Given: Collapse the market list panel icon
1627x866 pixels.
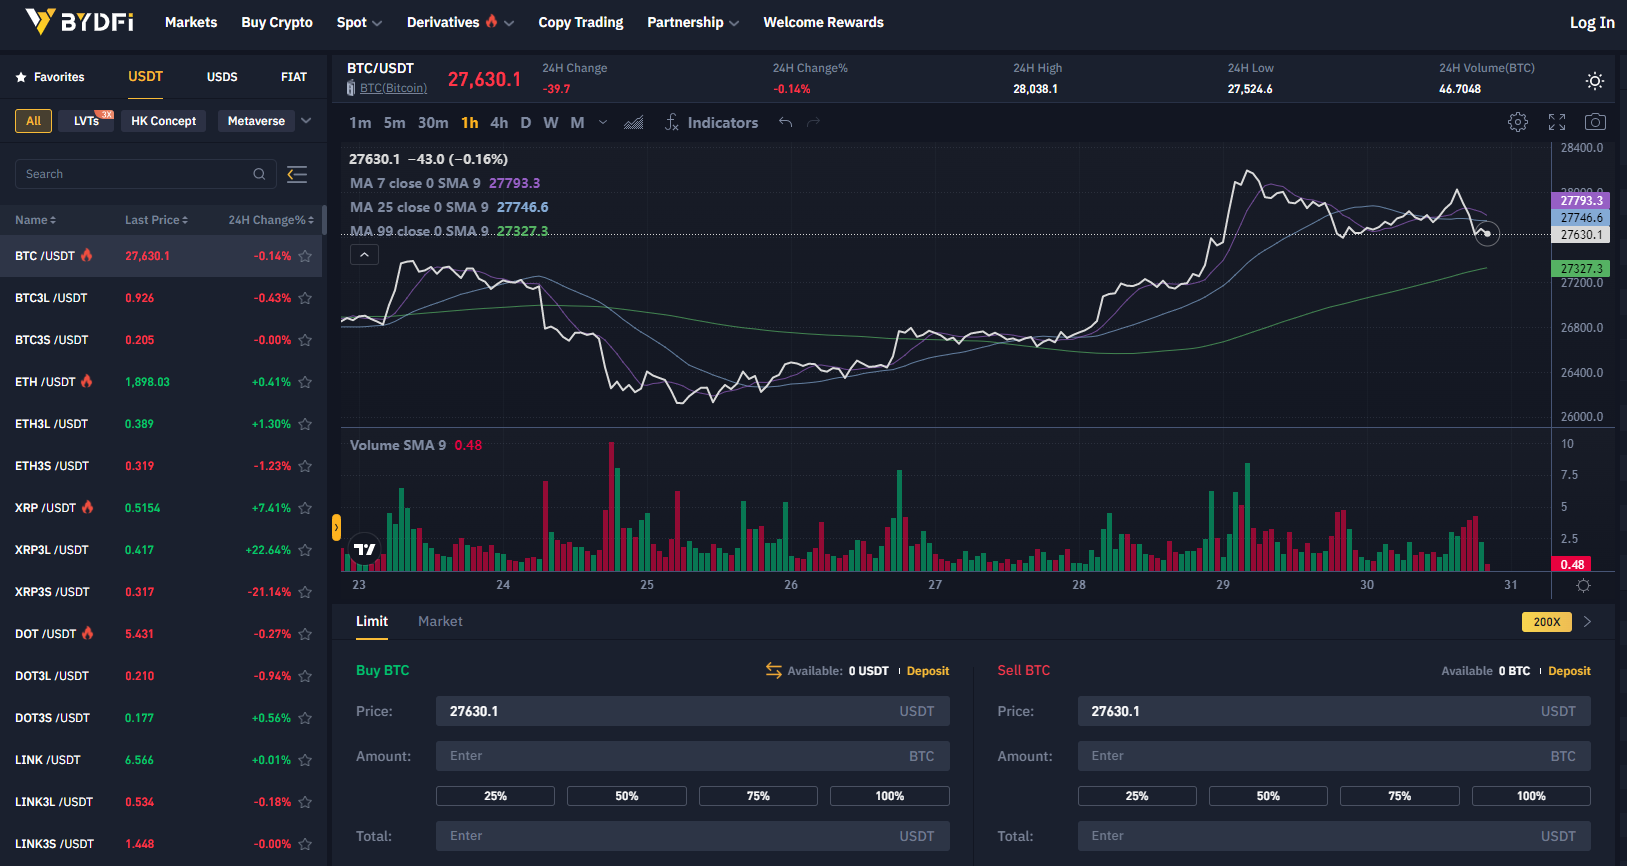Looking at the screenshot, I should point(297,174).
